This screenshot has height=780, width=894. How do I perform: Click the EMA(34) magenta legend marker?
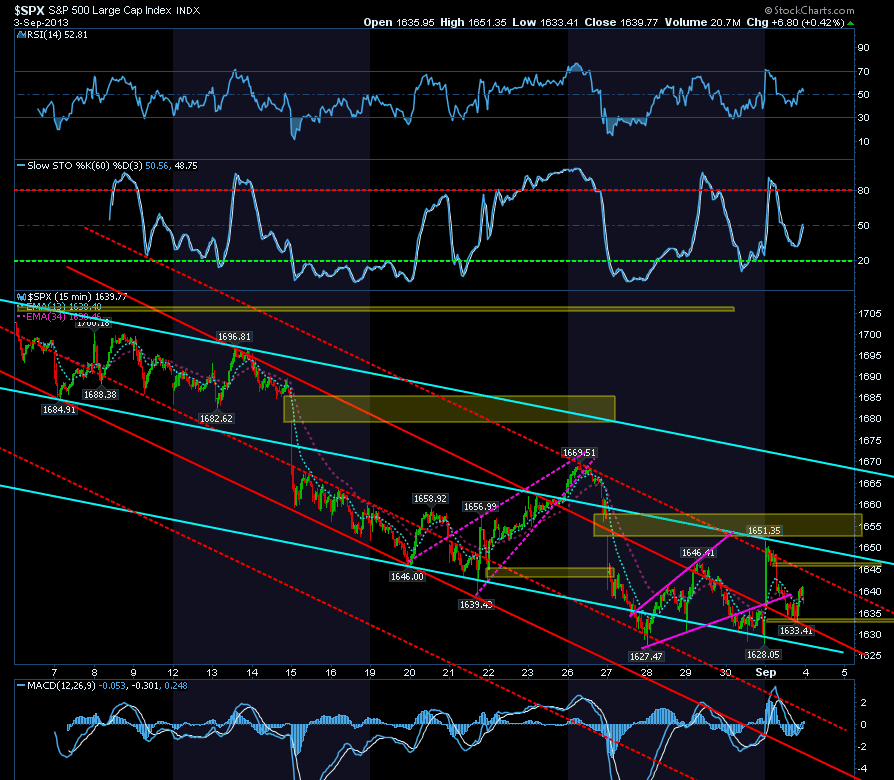click(21, 316)
